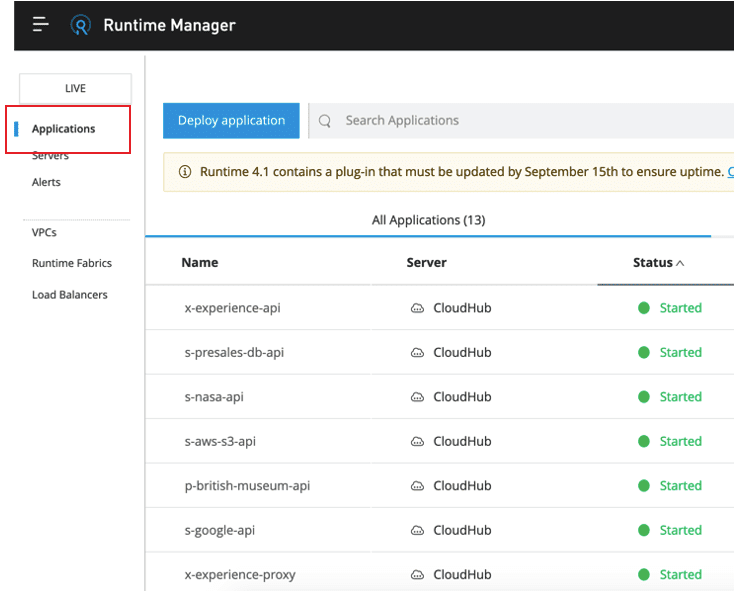Screen dimensions: 747x591
Task: Click the Runtime Manager logo icon
Action: click(81, 25)
